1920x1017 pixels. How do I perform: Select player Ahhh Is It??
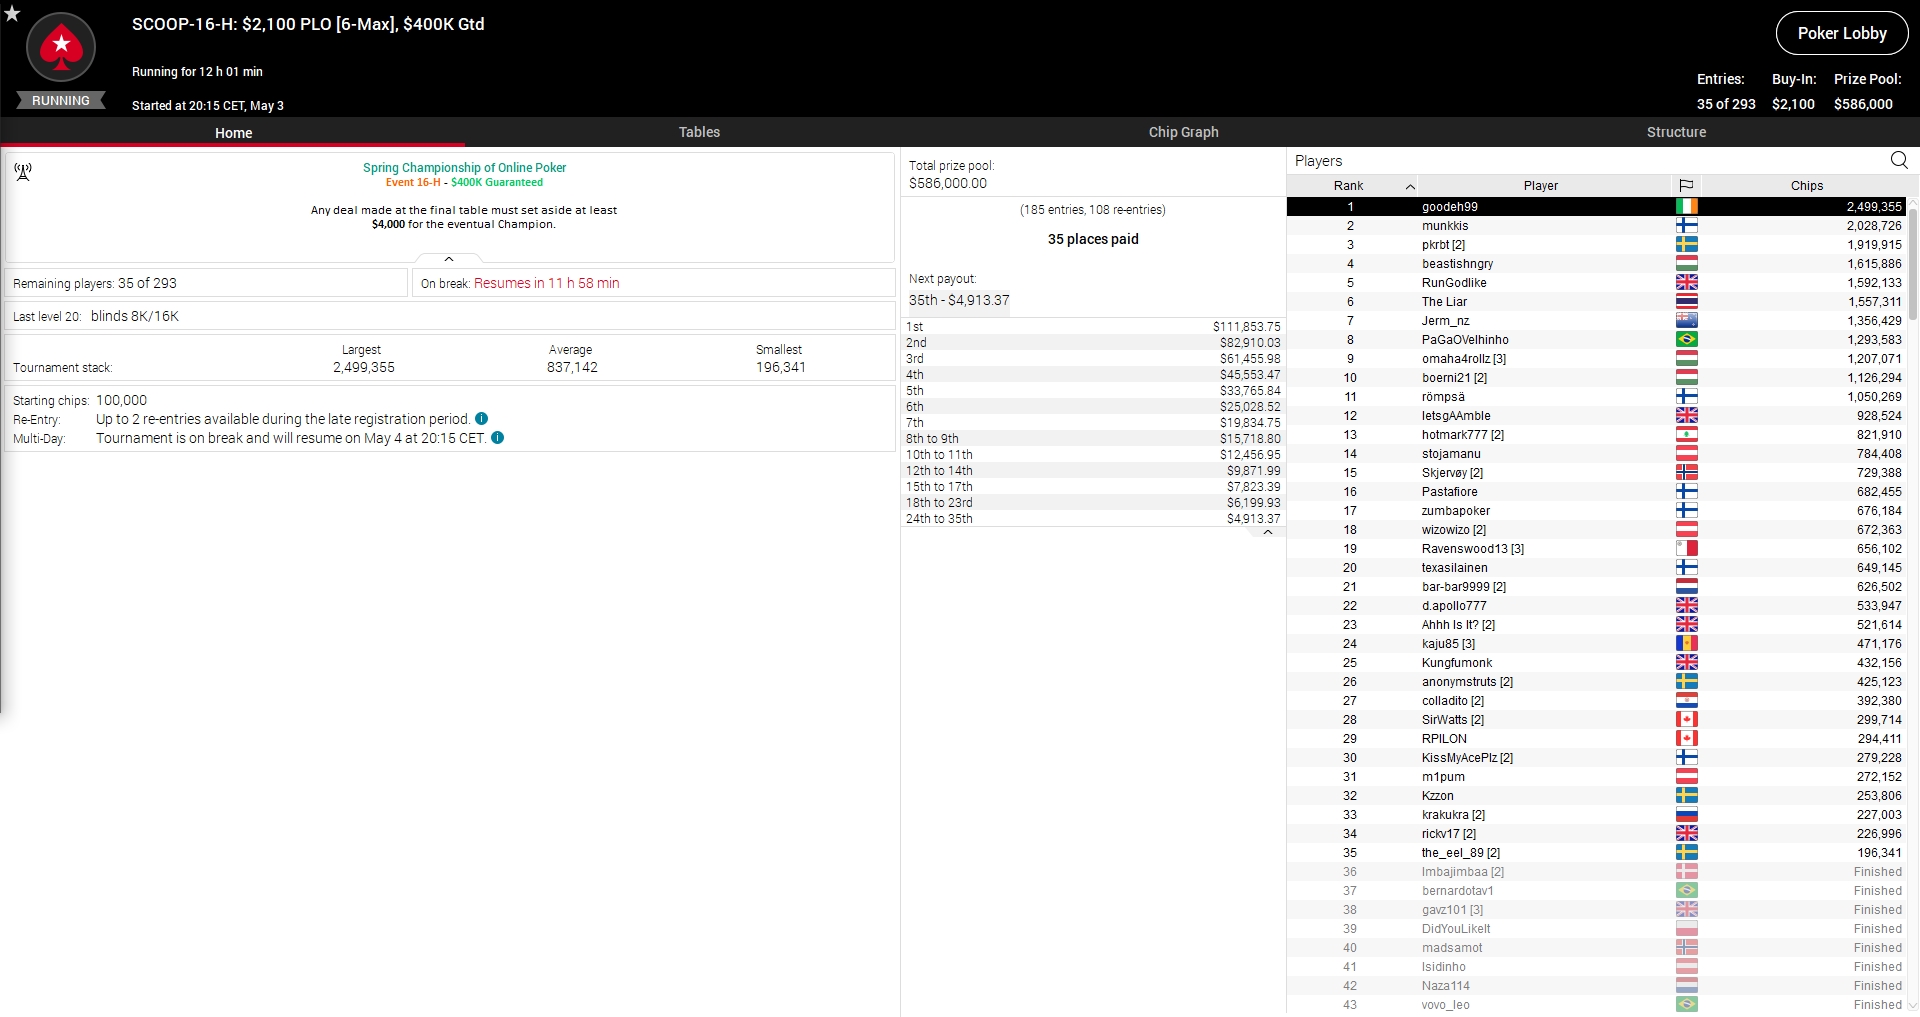[x=1597, y=625]
